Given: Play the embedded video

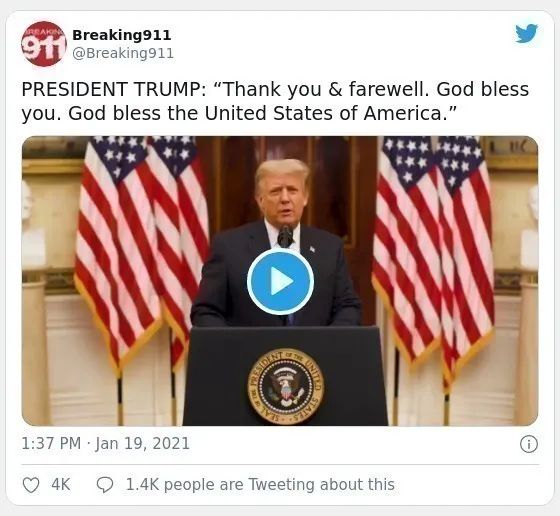Looking at the screenshot, I should pyautogui.click(x=280, y=282).
